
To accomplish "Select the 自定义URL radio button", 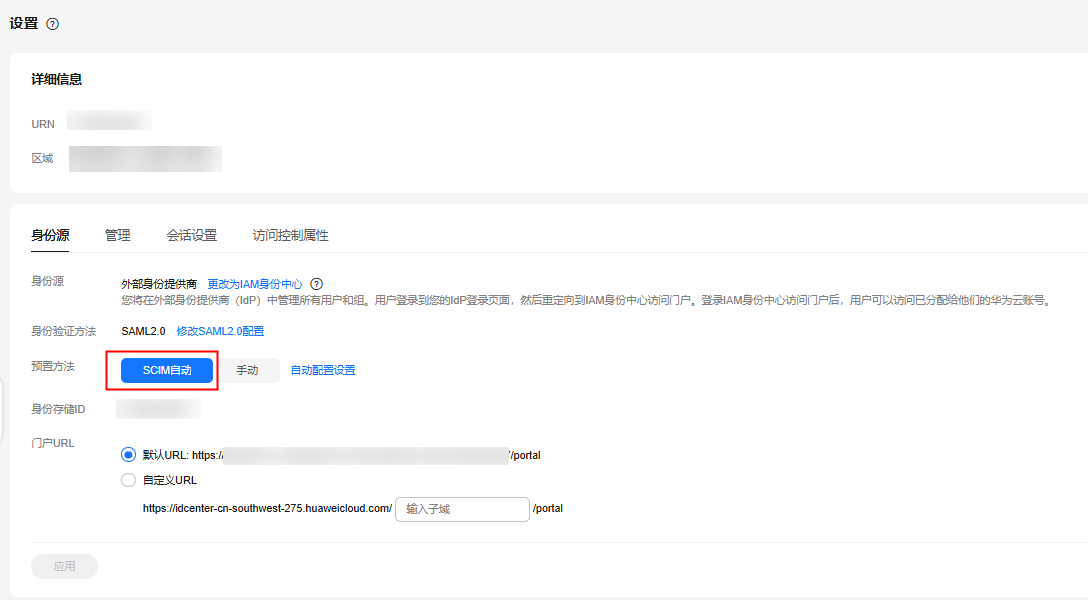I will (128, 480).
